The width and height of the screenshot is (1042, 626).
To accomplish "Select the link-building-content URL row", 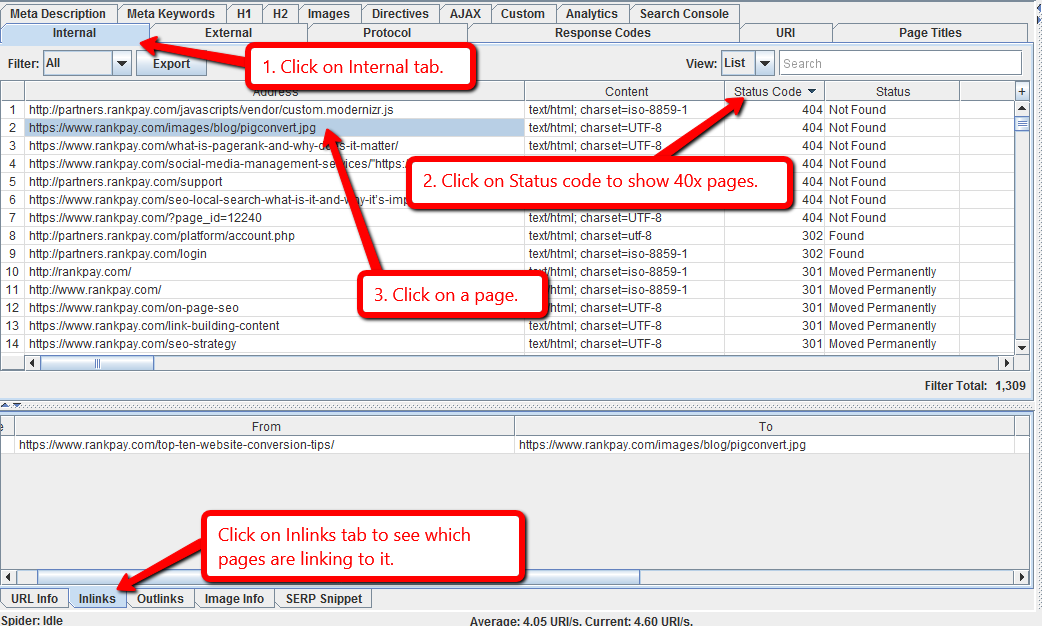I will (x=275, y=325).
